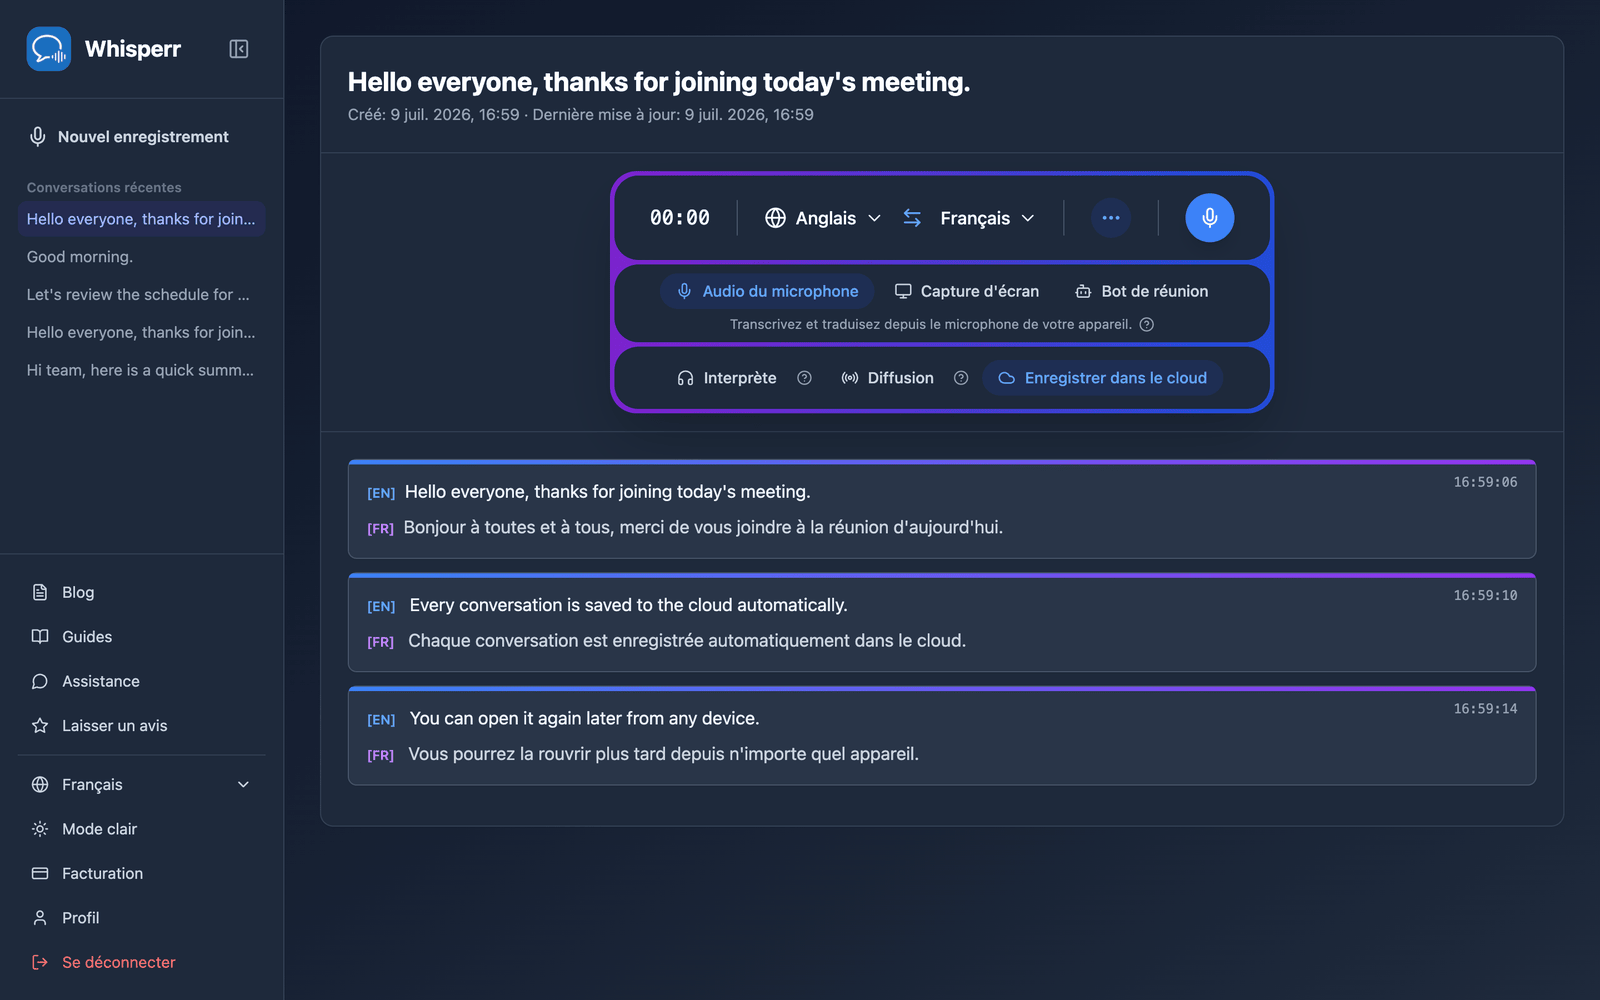This screenshot has height=1000, width=1600.
Task: Click 'Bonjour à toutes et à tous' translation
Action: (x=703, y=527)
